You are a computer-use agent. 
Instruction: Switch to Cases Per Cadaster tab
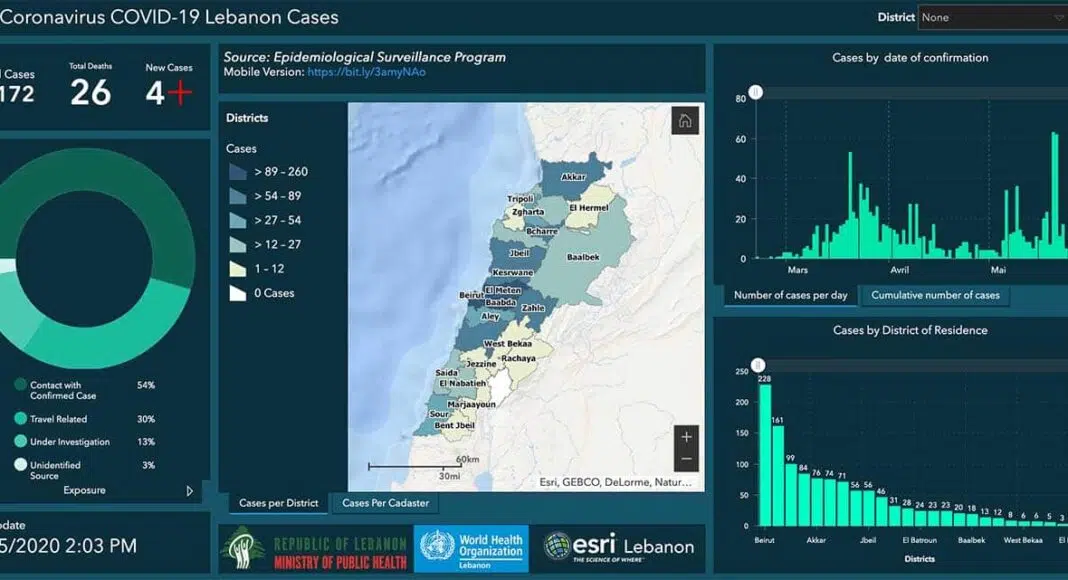click(x=385, y=503)
